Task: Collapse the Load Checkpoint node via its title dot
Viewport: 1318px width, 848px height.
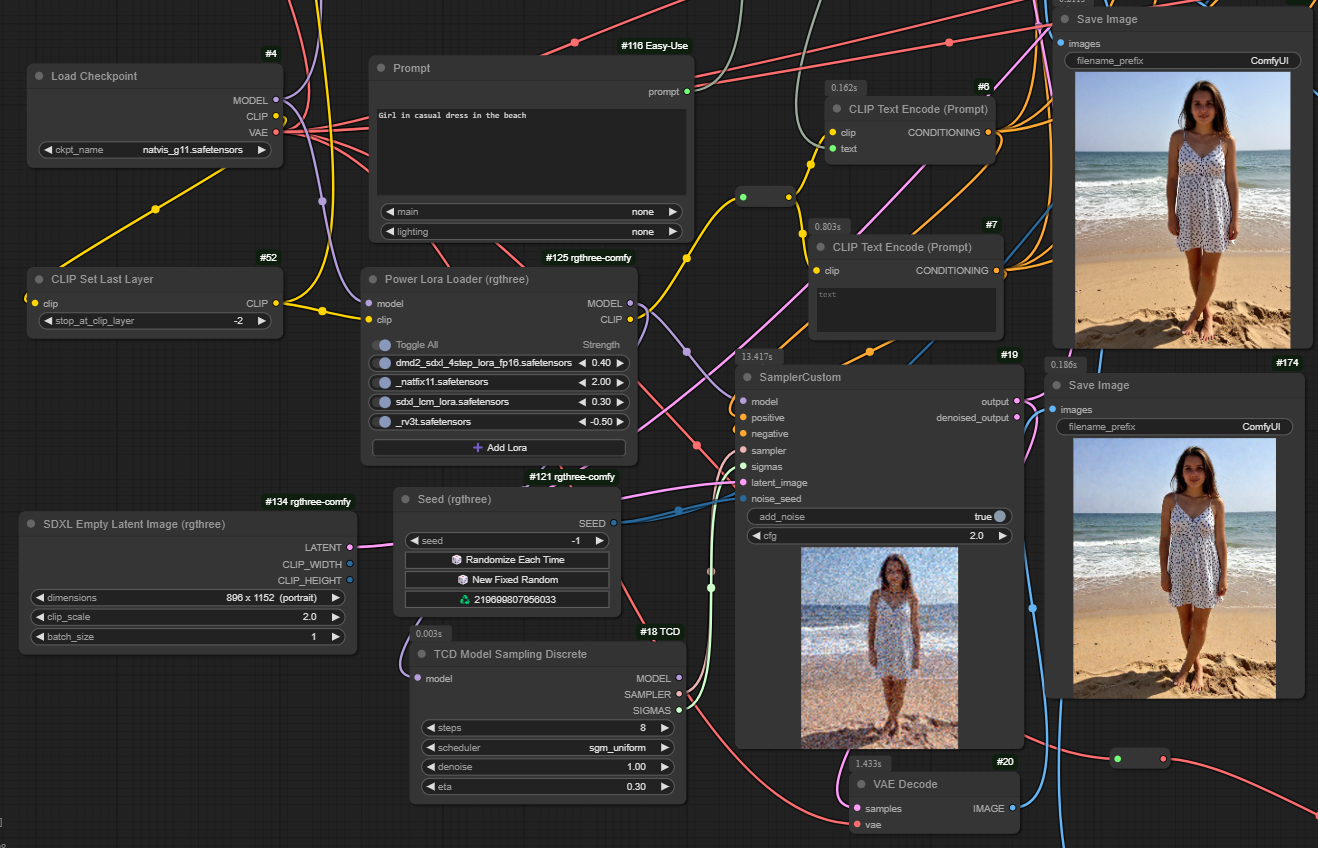Action: (40, 76)
